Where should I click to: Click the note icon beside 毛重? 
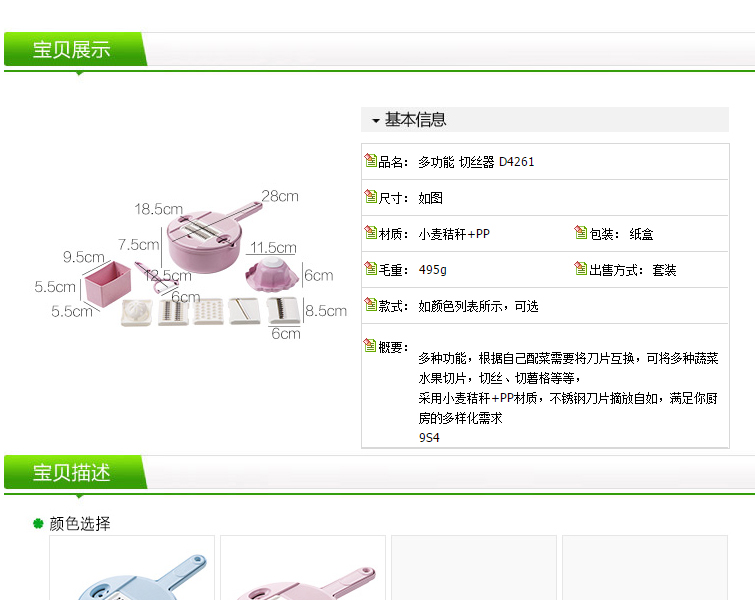tap(370, 269)
